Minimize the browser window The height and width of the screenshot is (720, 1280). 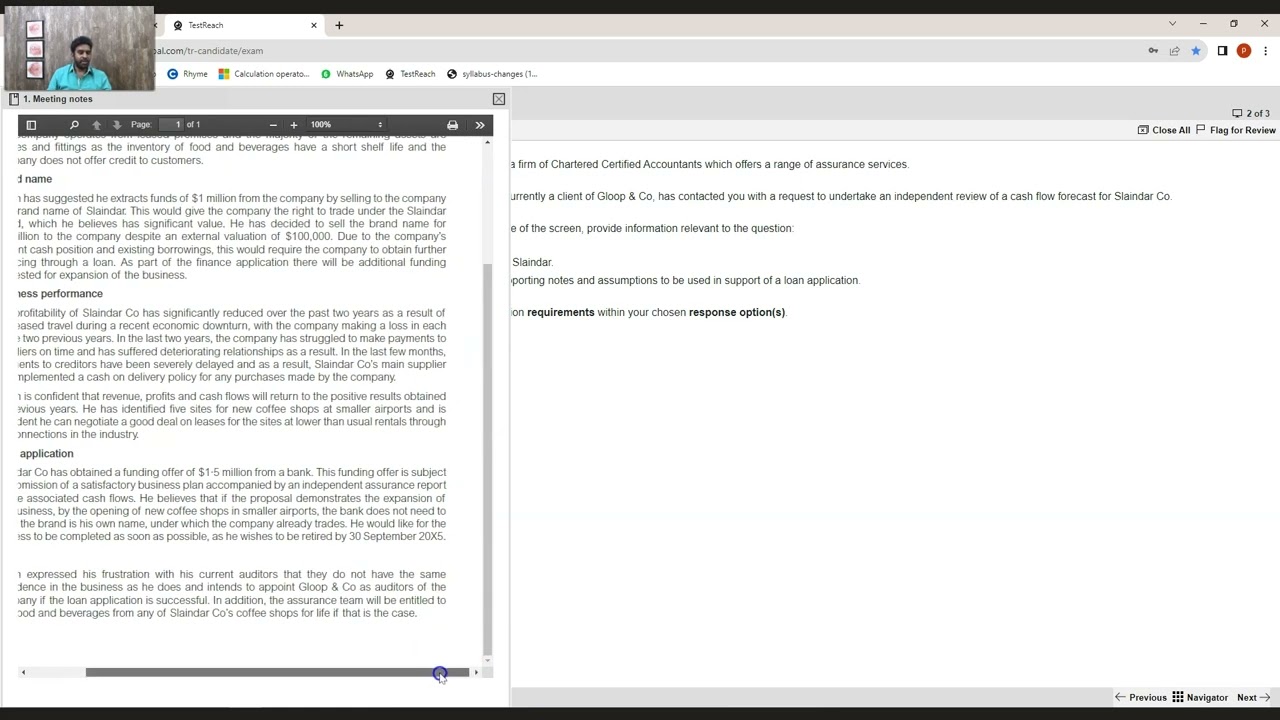pyautogui.click(x=1203, y=24)
